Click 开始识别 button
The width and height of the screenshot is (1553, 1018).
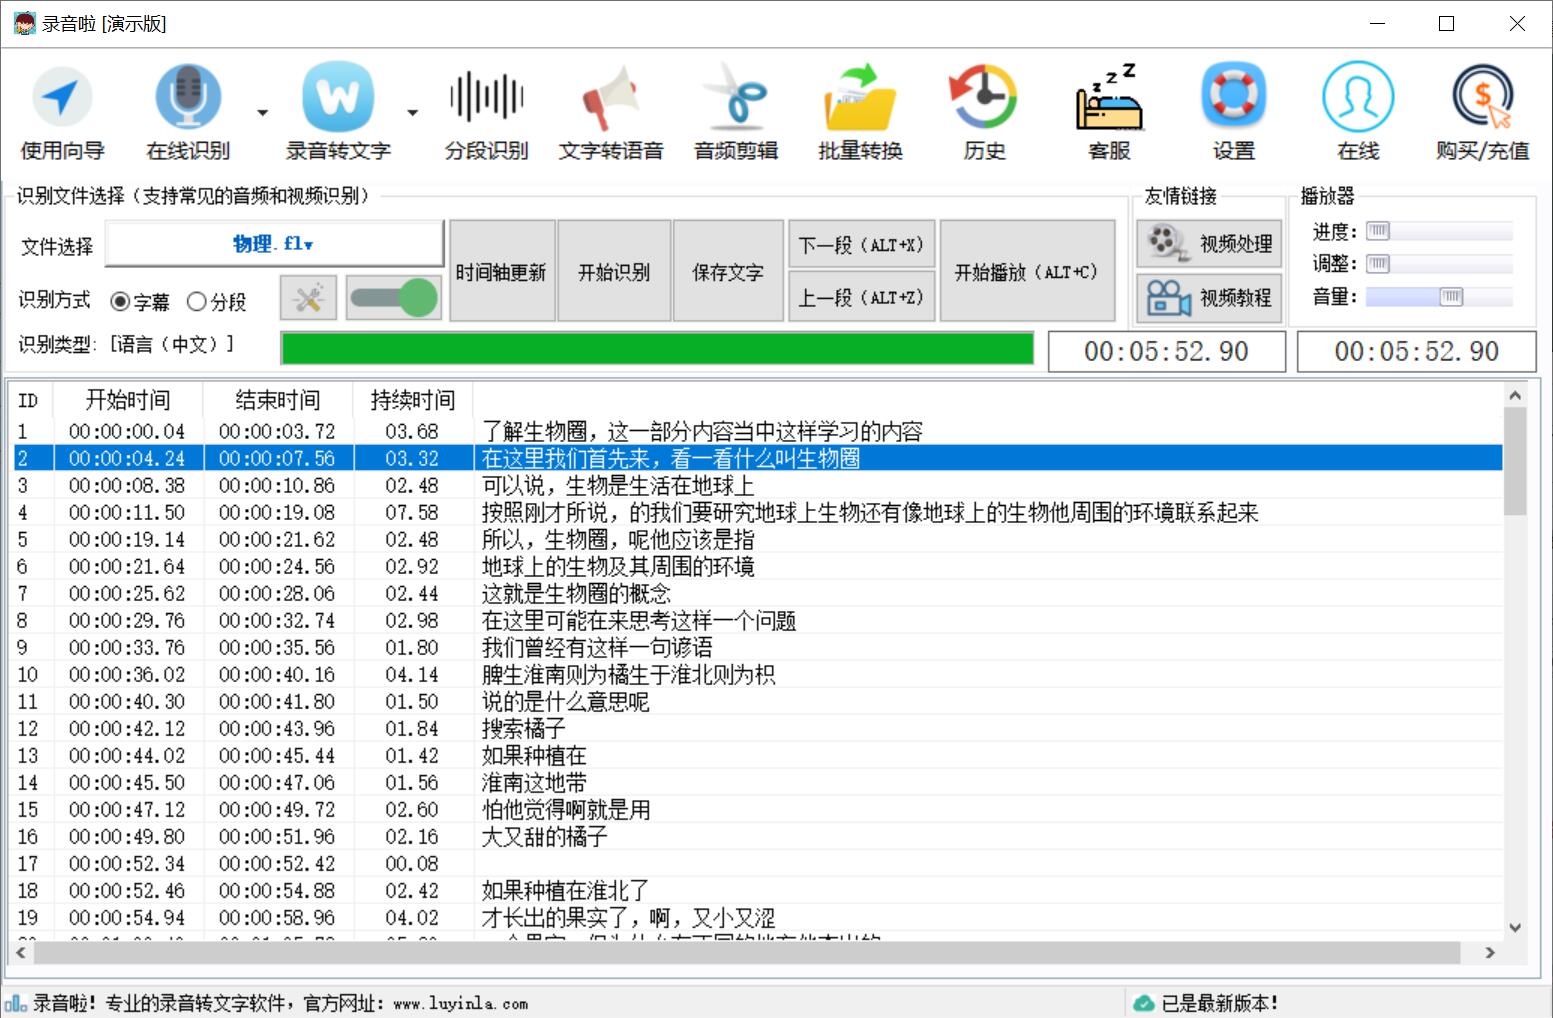[x=614, y=271]
